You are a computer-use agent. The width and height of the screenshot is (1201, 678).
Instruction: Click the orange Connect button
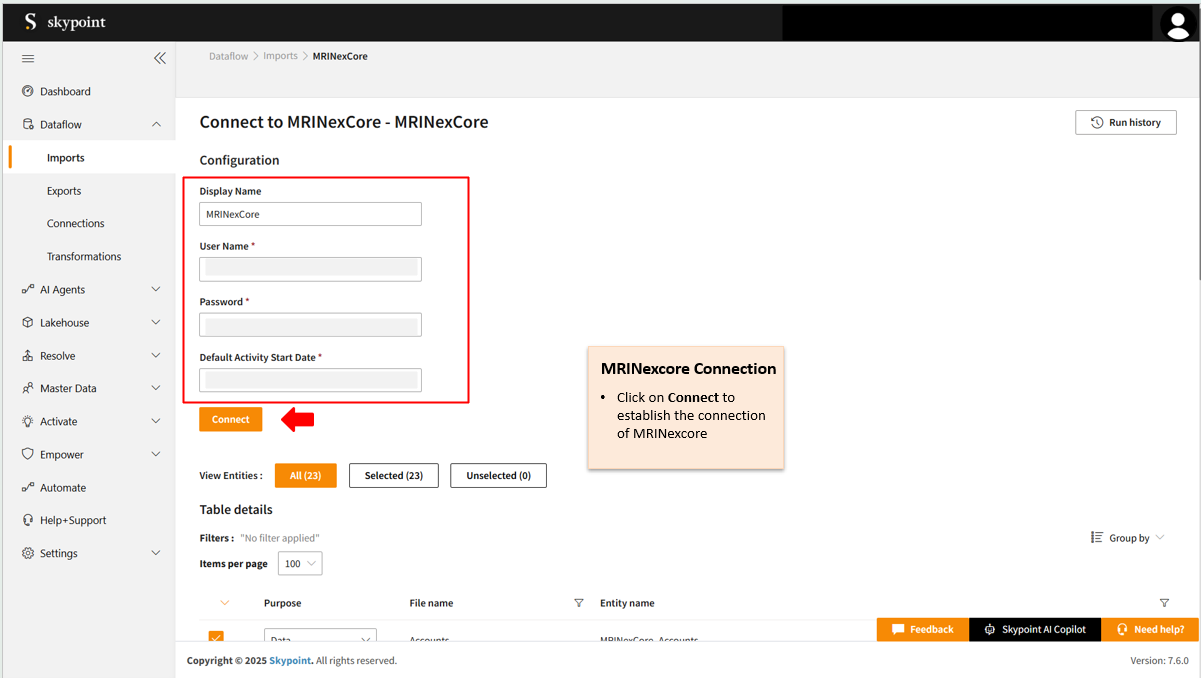click(231, 420)
